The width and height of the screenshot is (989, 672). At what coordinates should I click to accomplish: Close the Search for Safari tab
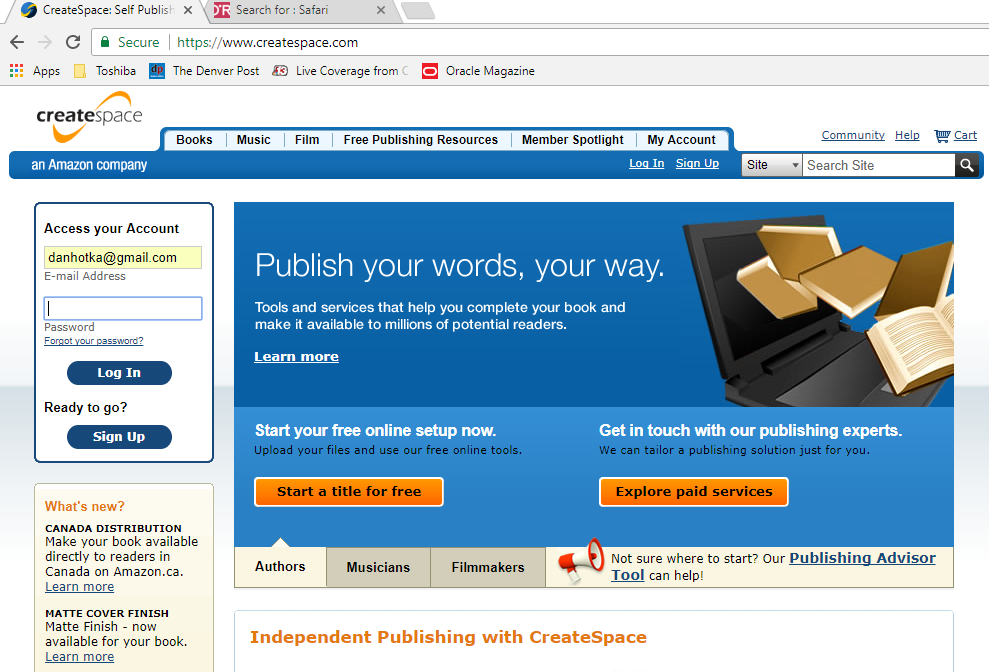[380, 10]
